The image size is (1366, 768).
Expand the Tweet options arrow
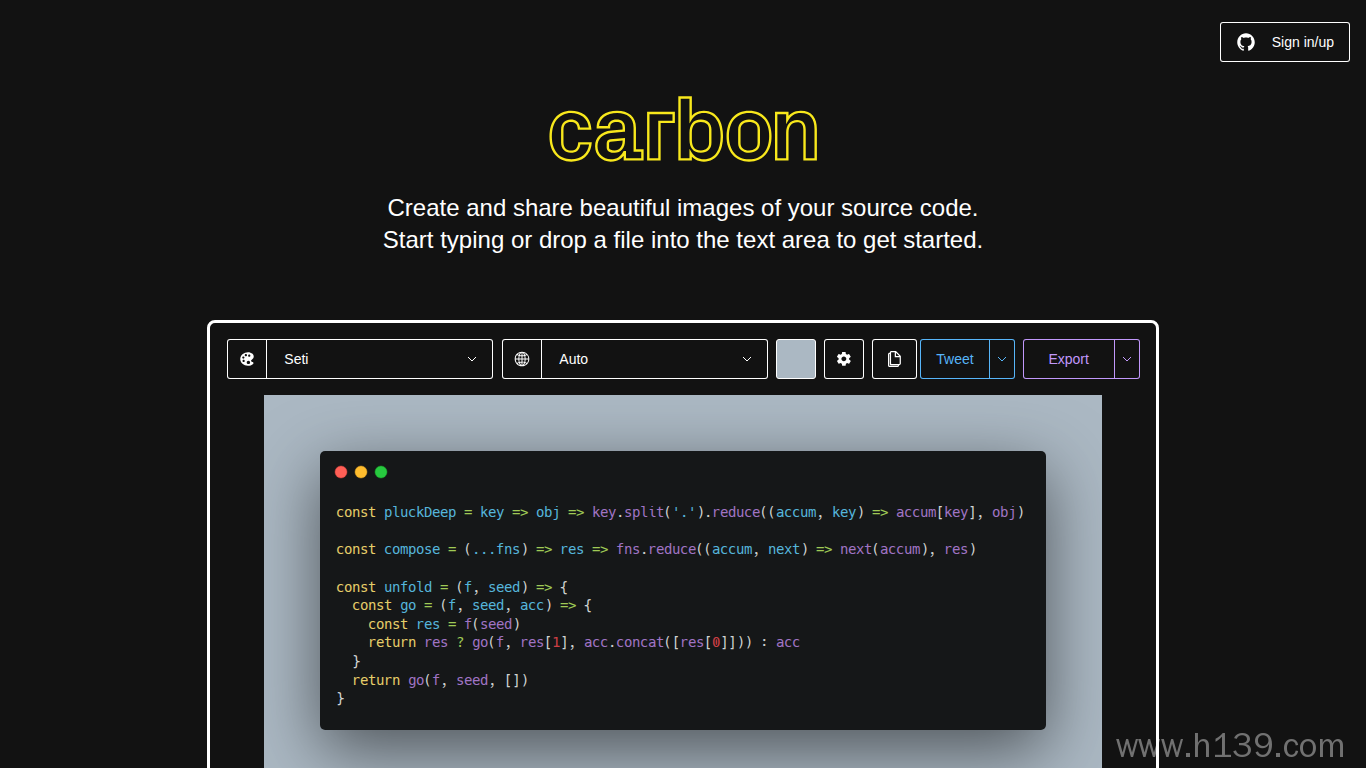click(x=1002, y=359)
